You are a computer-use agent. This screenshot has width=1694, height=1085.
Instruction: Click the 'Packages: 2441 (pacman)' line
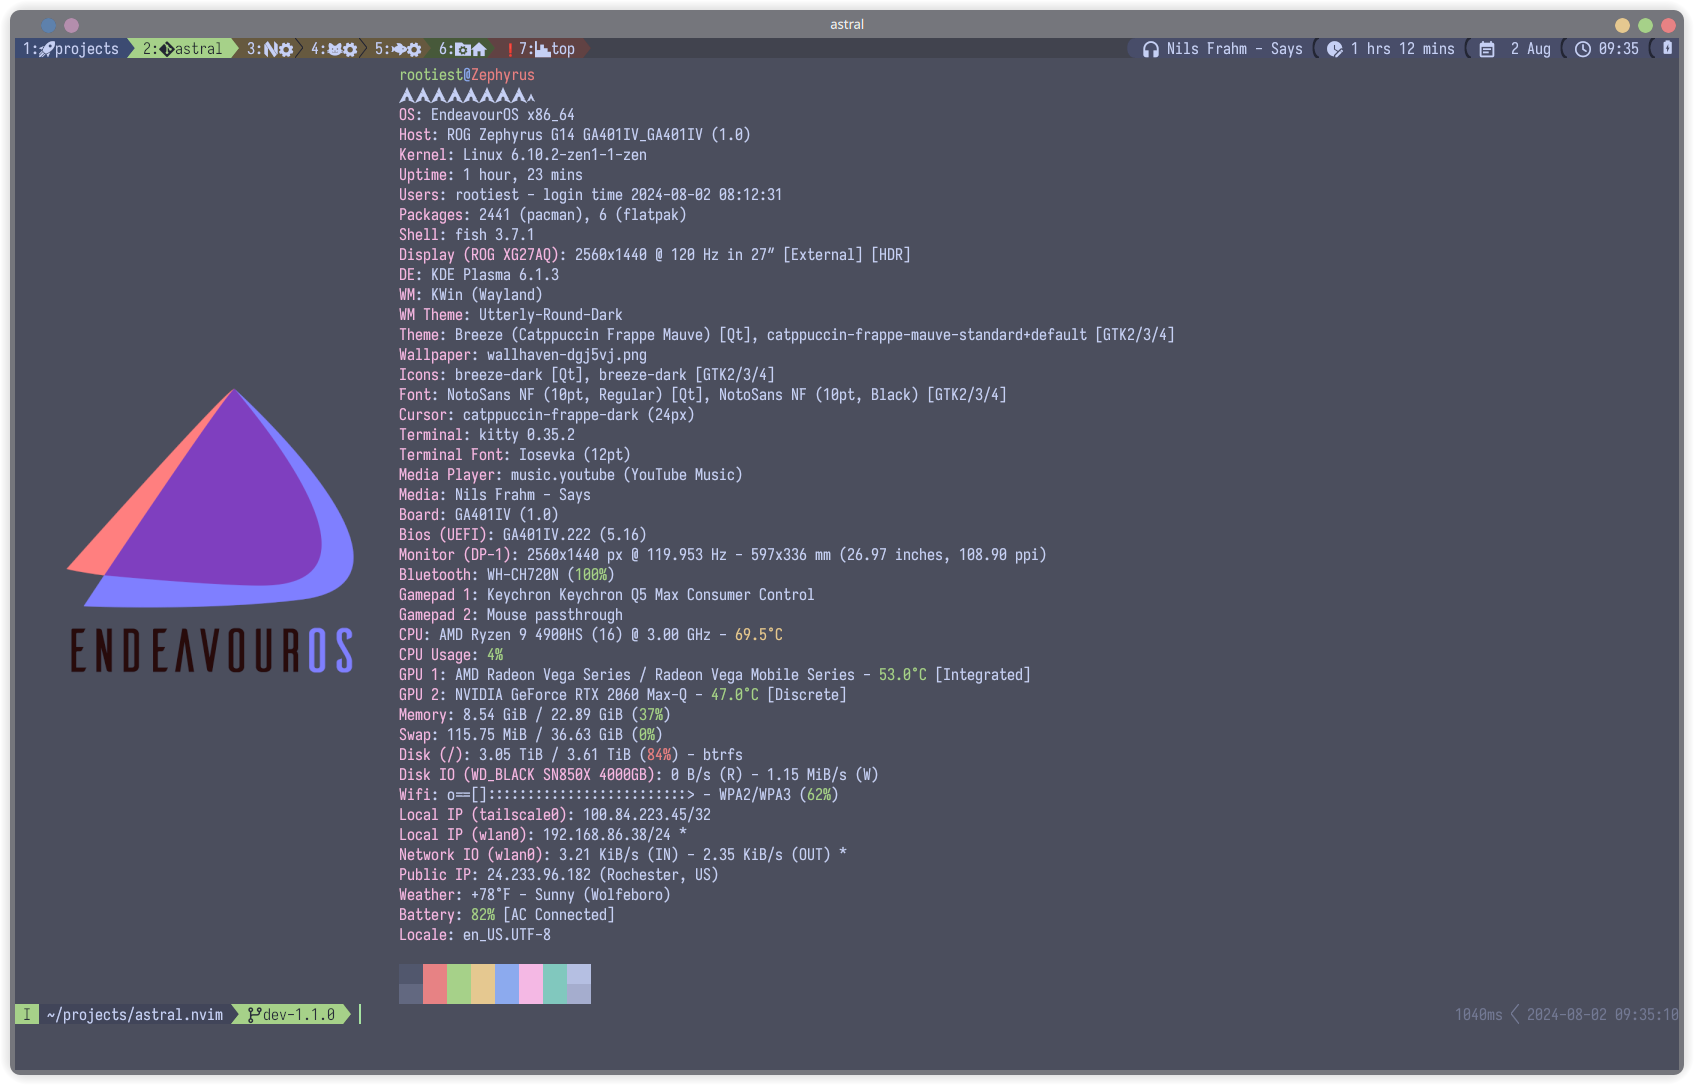[x=543, y=215]
